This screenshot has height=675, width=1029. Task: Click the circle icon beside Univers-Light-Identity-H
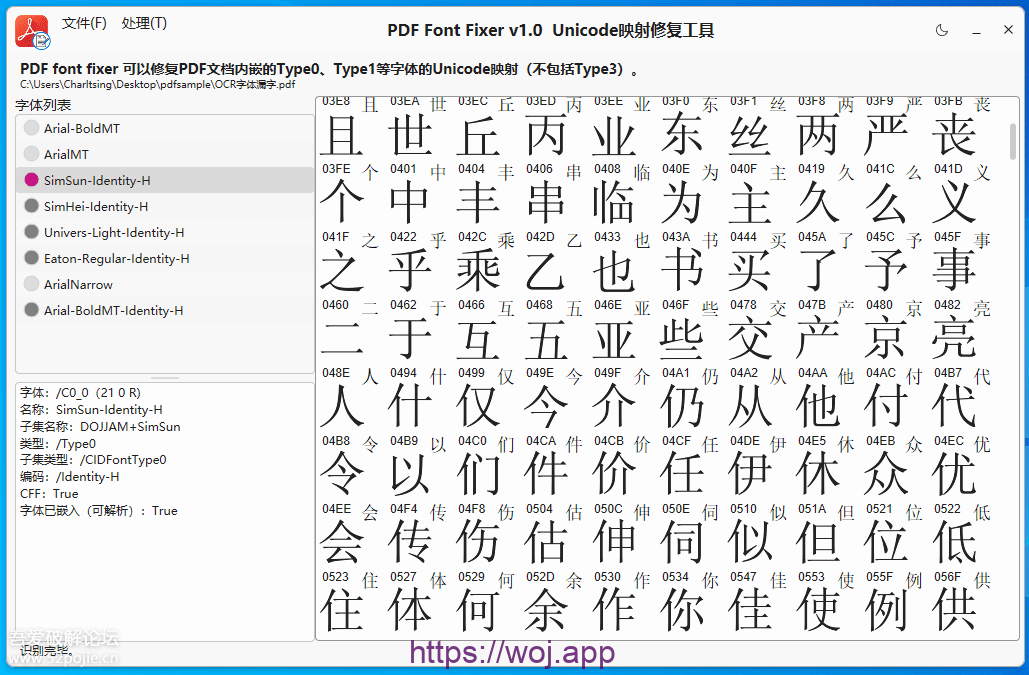coord(31,232)
